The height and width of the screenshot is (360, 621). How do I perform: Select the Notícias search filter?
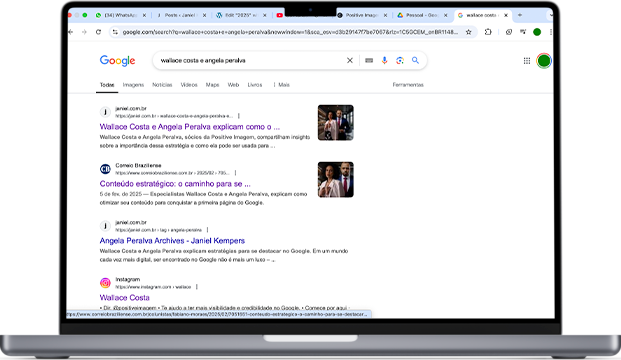click(162, 85)
